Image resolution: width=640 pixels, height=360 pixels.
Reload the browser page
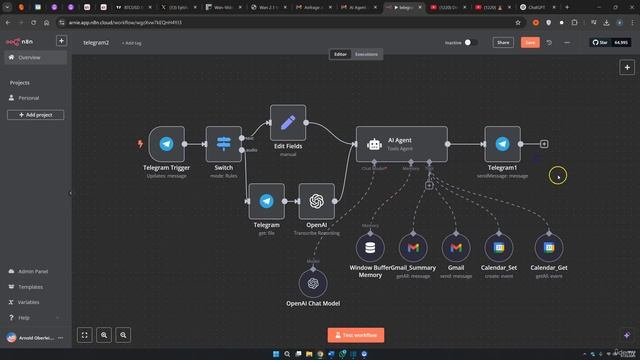coord(33,22)
